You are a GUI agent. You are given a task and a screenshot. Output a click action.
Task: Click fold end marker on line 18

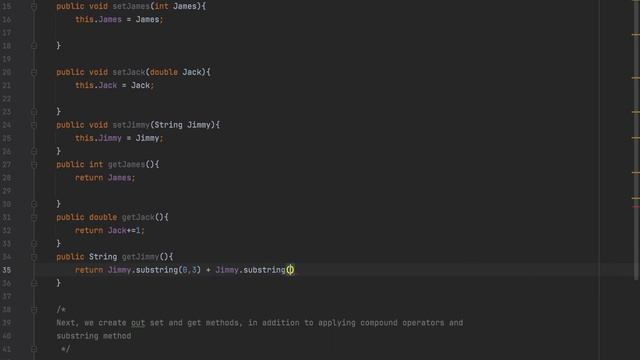click(x=34, y=46)
